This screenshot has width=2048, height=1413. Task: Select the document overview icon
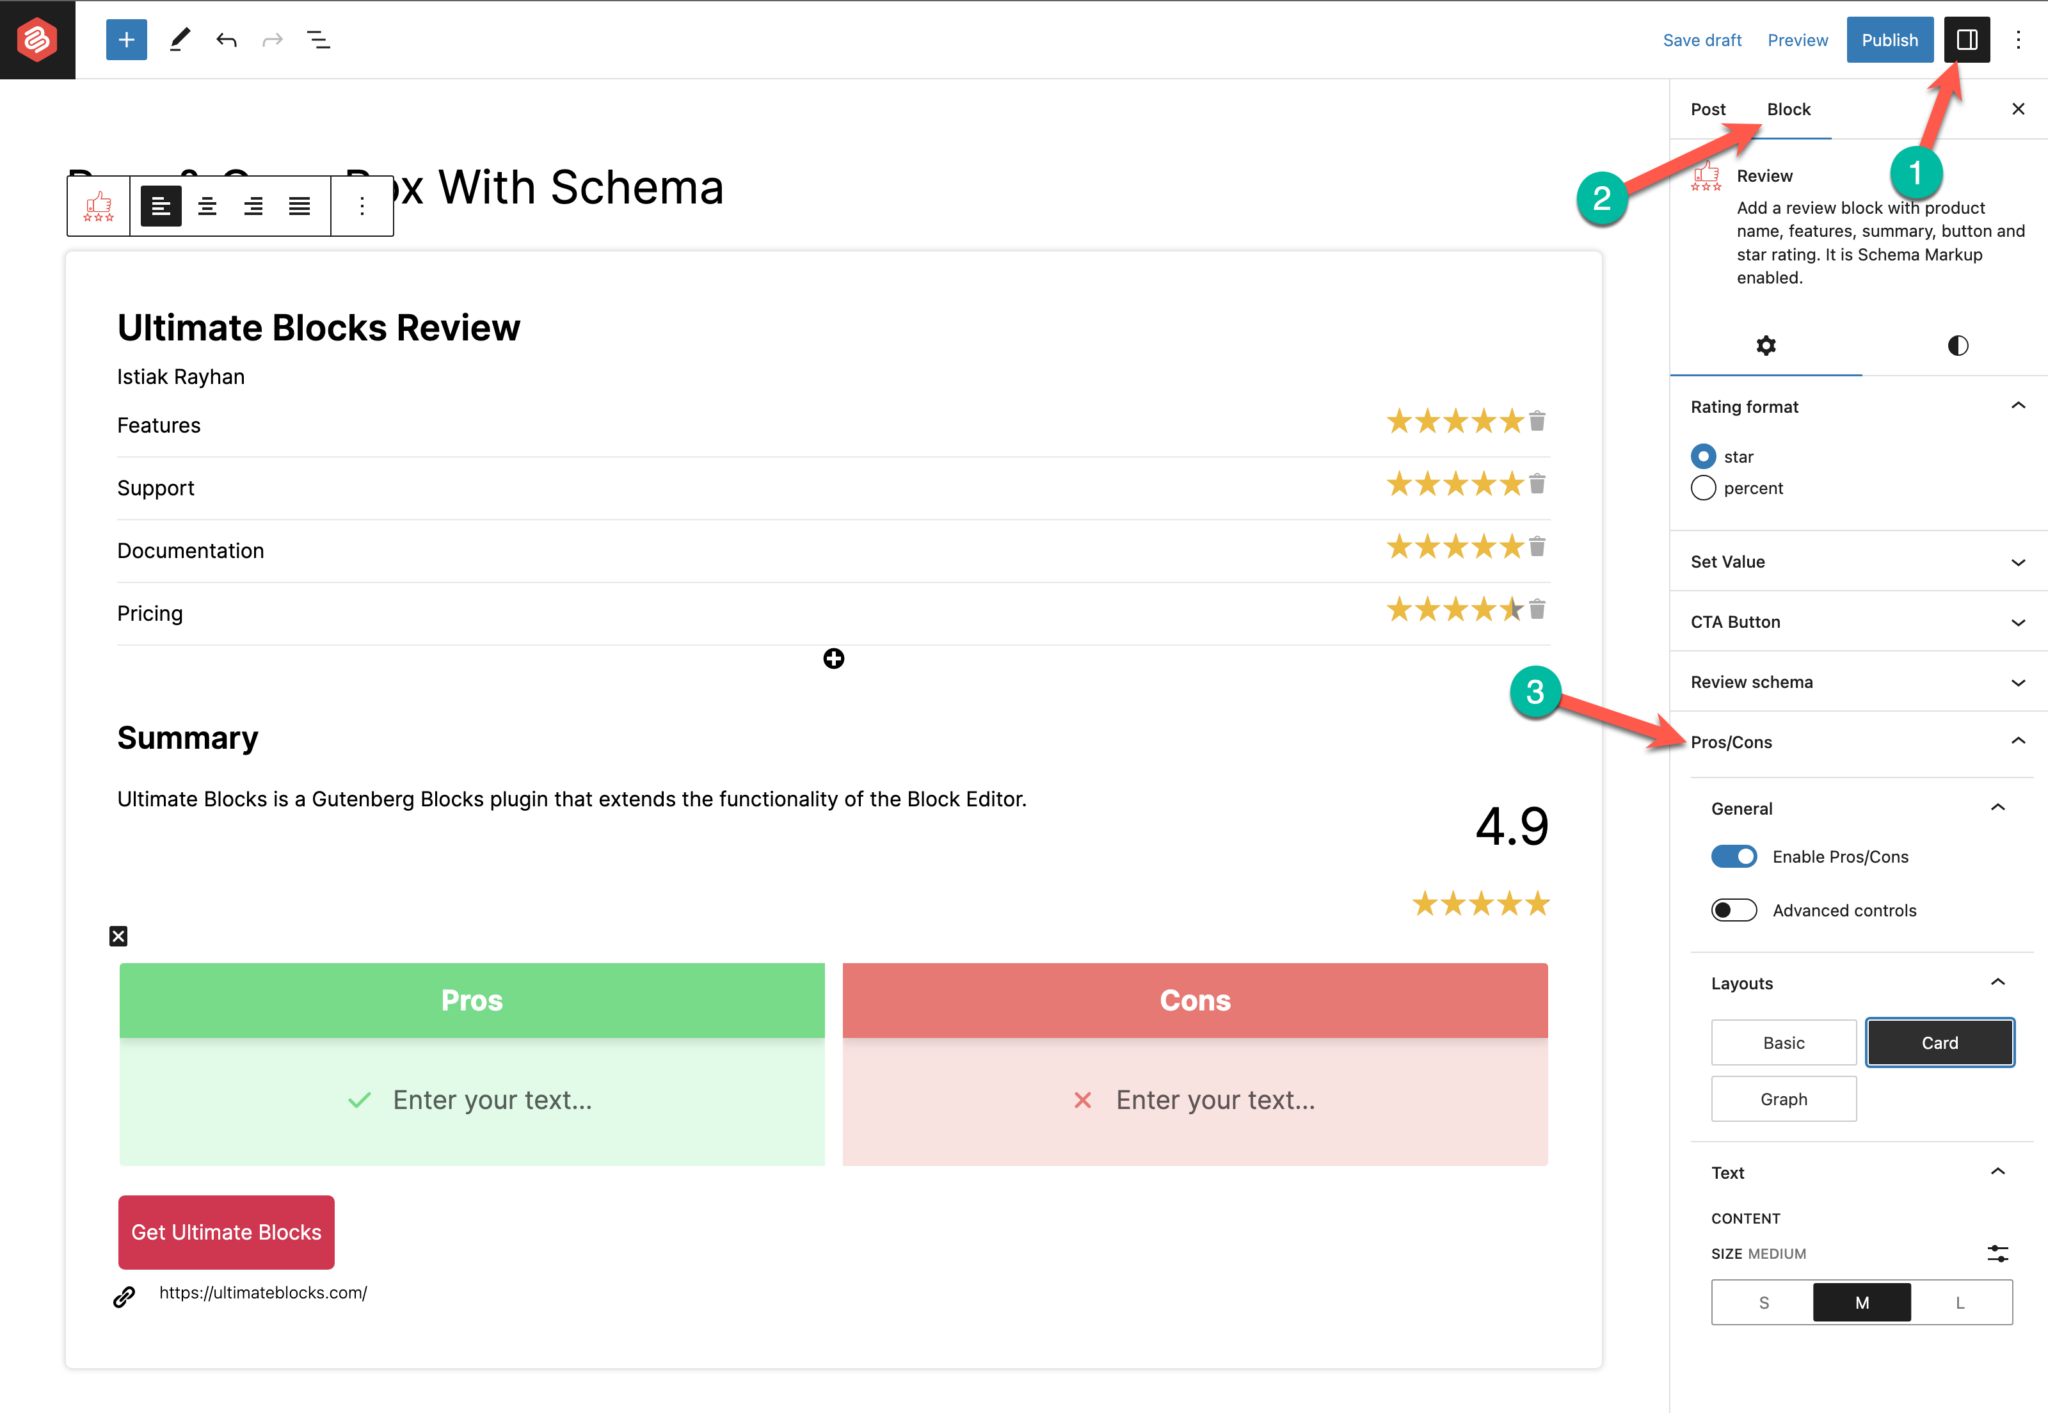point(319,40)
